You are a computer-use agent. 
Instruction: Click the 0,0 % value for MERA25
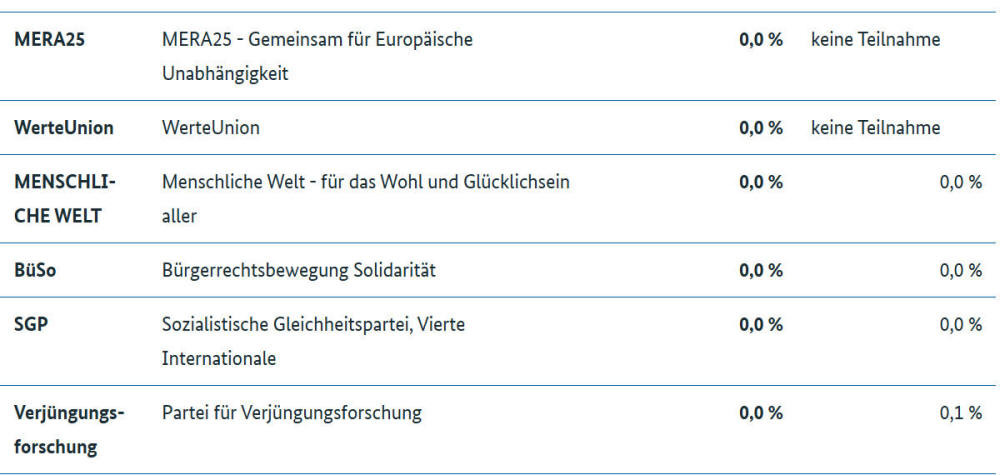point(761,40)
